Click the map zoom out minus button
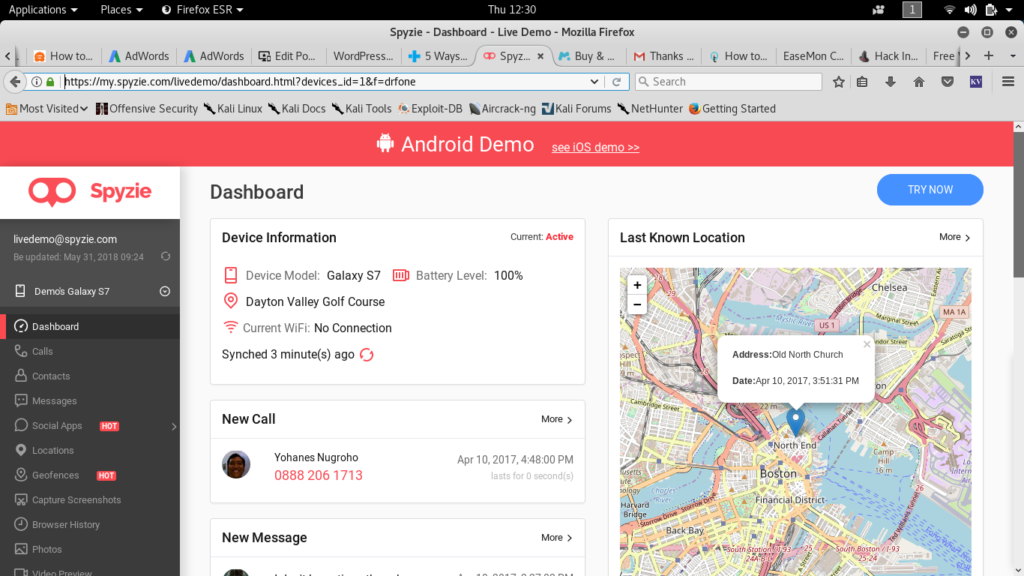Screen dimensions: 1024x576 coord(637,305)
